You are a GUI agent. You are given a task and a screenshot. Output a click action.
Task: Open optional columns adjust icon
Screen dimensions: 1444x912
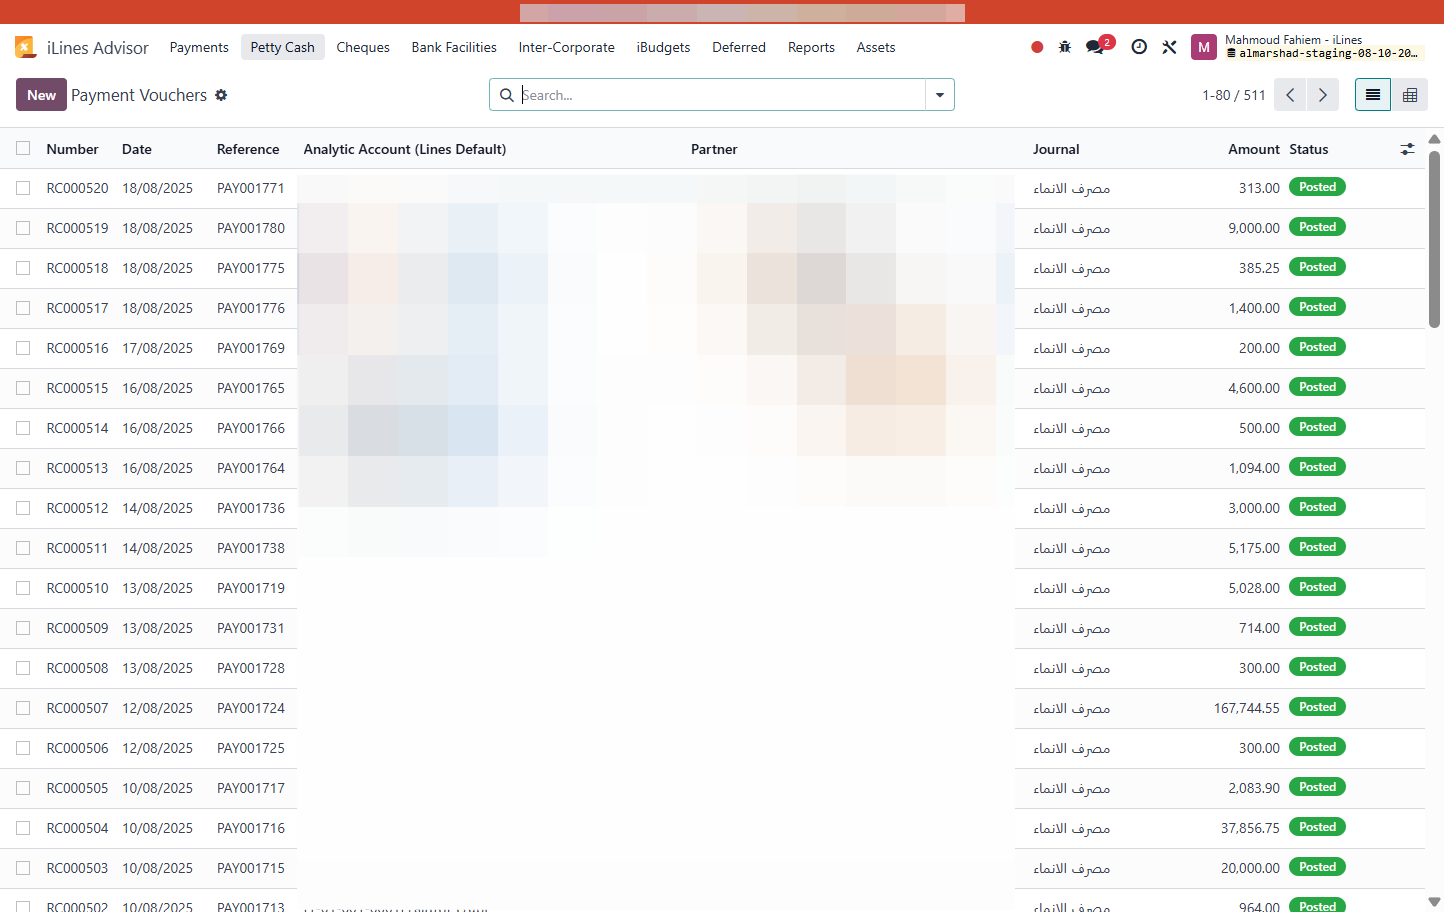1407,149
